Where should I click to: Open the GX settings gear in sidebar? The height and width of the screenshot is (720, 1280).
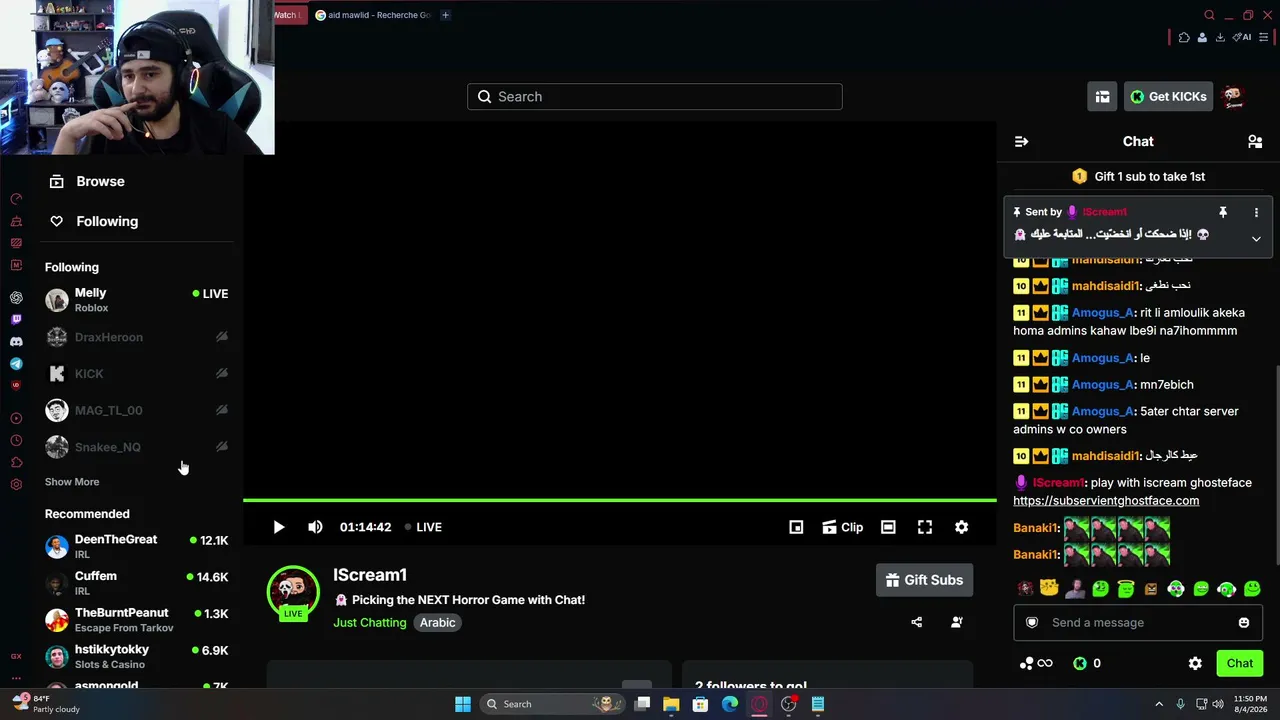[x=16, y=485]
